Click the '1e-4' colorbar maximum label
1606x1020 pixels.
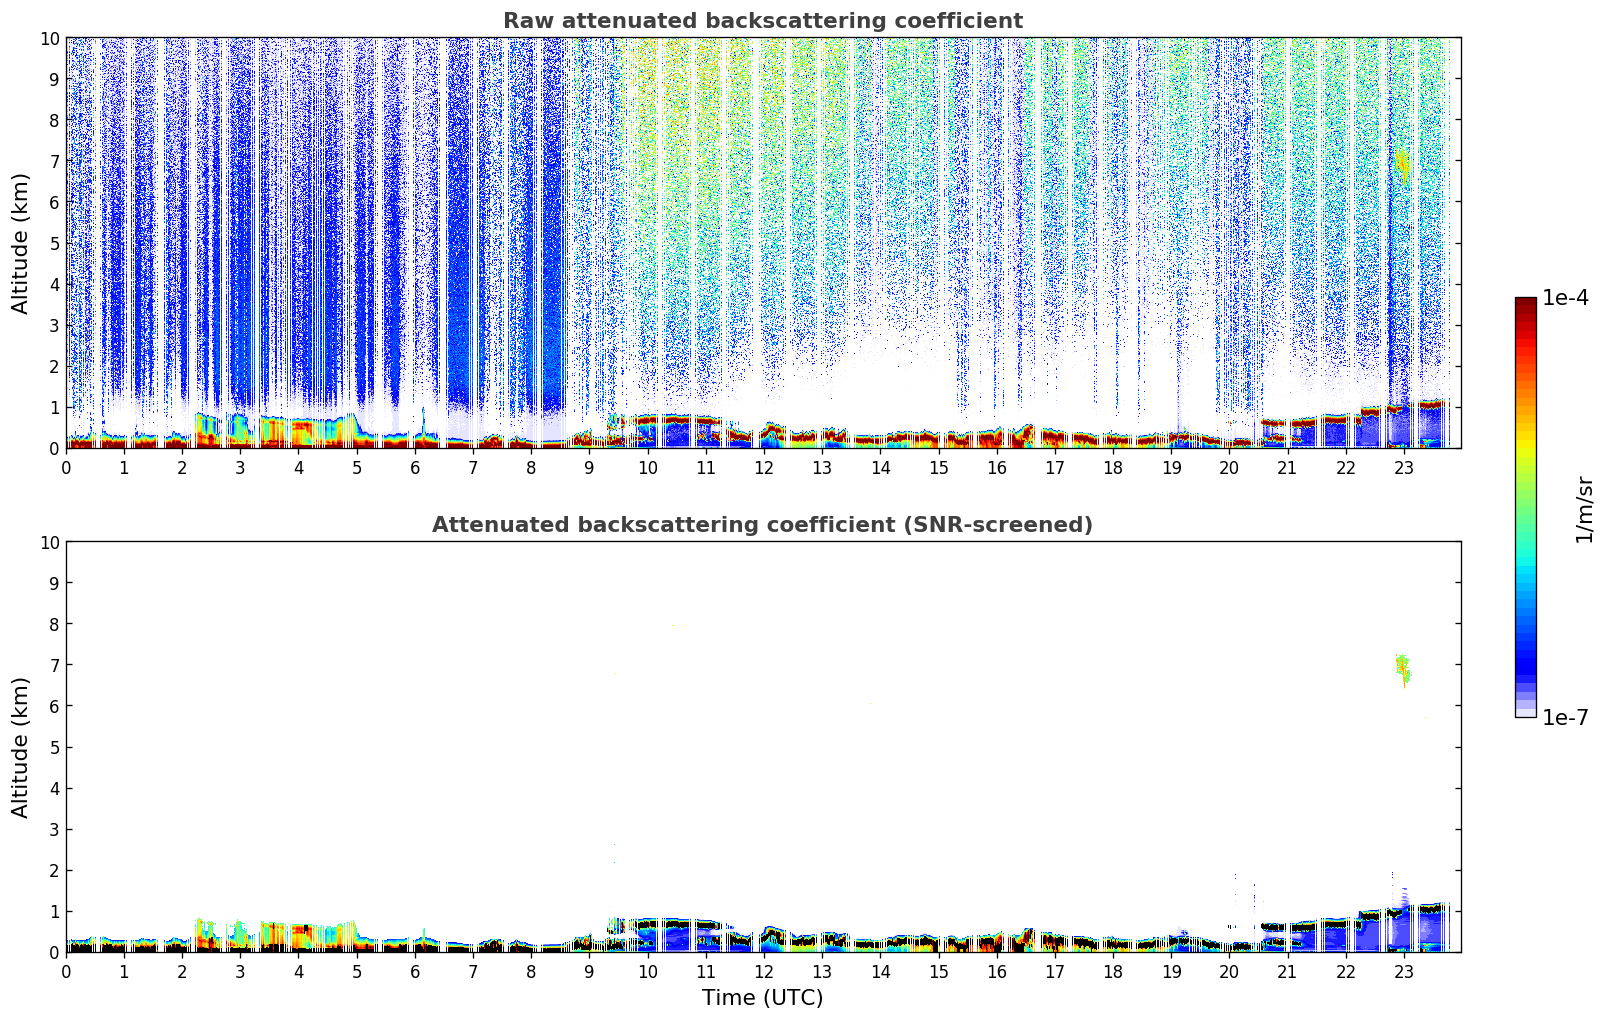pos(1565,298)
